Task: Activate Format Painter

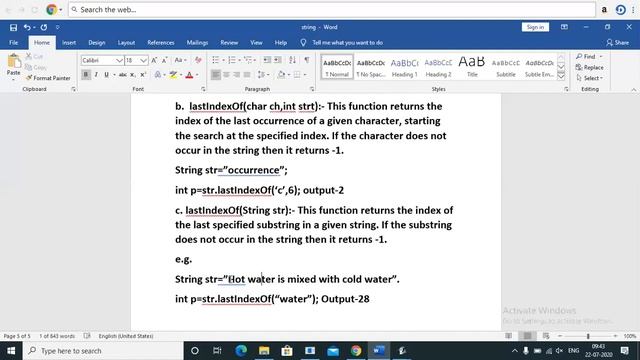Action: (x=48, y=78)
